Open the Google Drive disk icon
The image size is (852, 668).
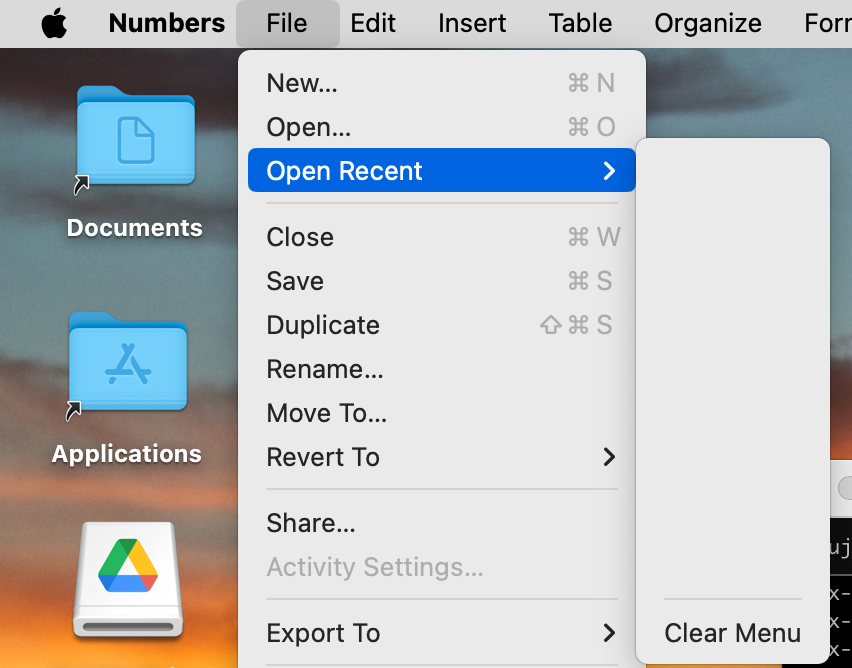pos(128,578)
